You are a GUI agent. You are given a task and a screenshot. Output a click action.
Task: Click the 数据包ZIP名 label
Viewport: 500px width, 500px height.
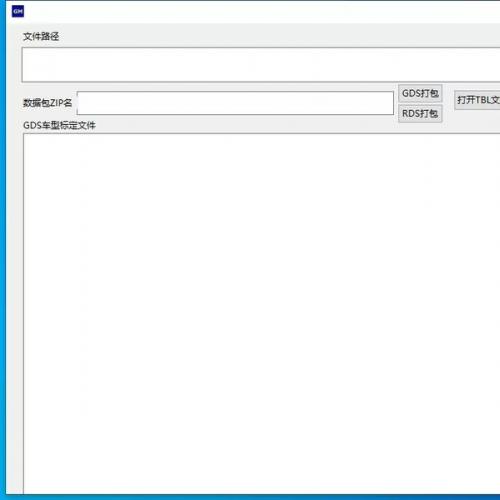48,103
